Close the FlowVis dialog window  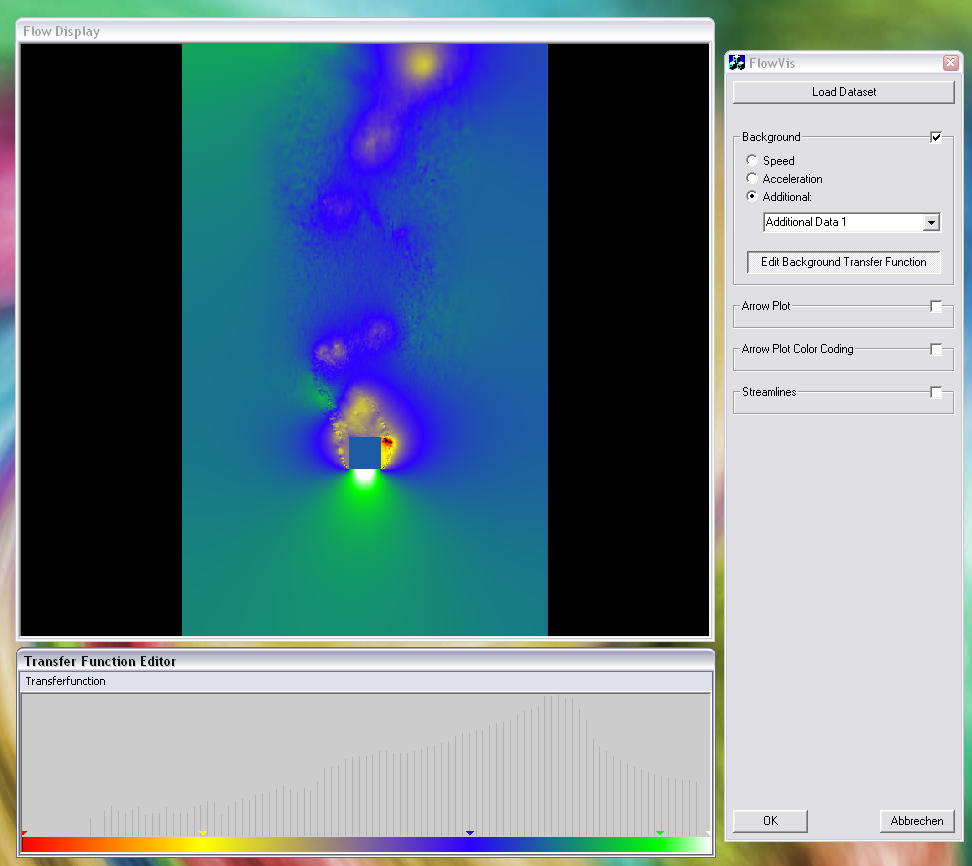click(950, 63)
